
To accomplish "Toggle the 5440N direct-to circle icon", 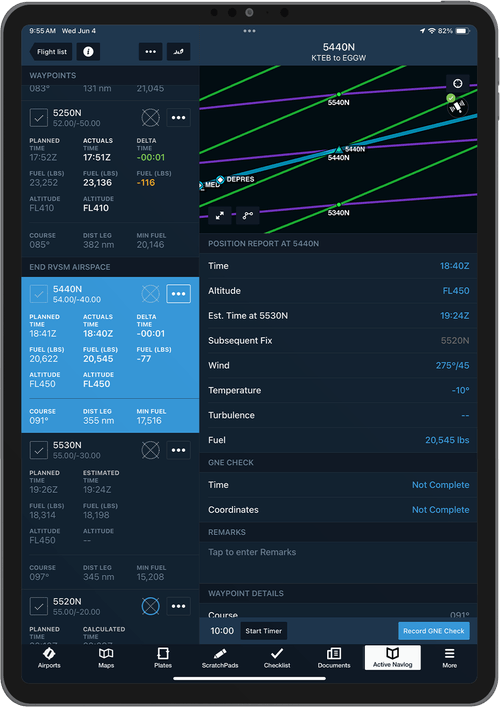I will coord(151,294).
